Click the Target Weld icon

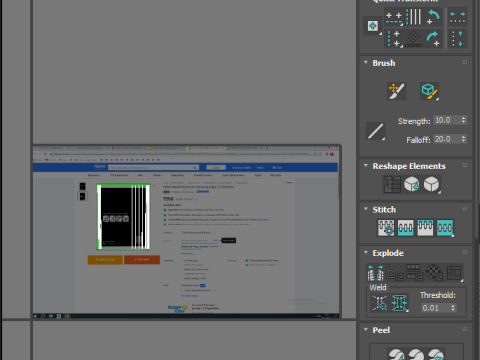click(380, 303)
